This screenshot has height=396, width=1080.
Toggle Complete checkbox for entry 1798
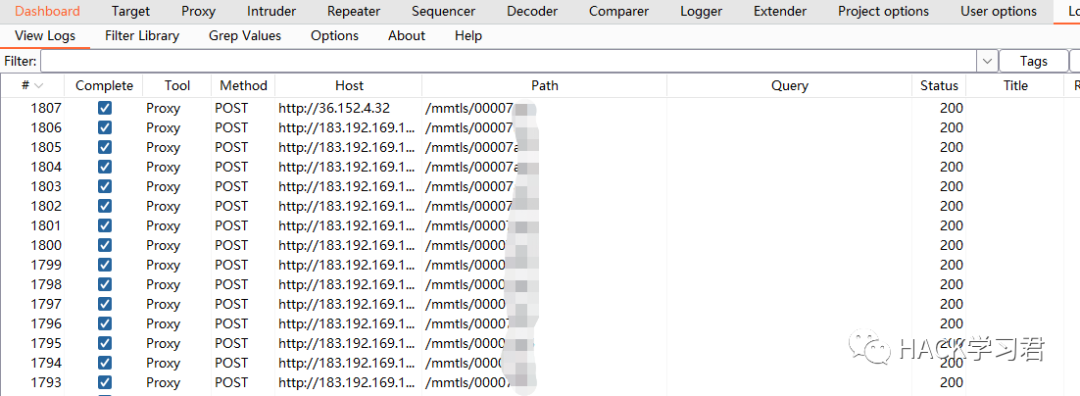(105, 284)
